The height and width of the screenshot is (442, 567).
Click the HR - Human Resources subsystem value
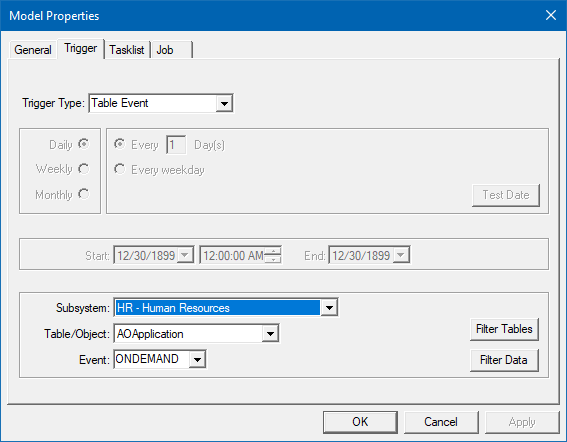pyautogui.click(x=218, y=308)
